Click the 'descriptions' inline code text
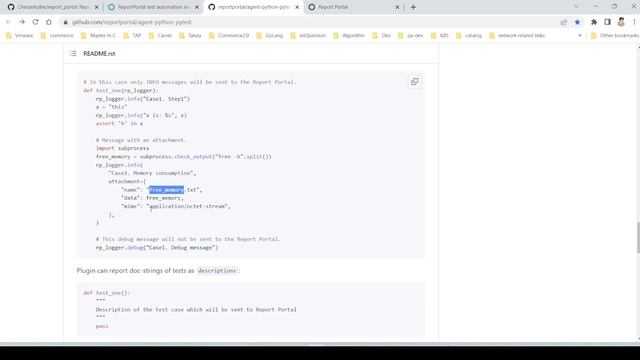The height and width of the screenshot is (360, 640). (217, 270)
